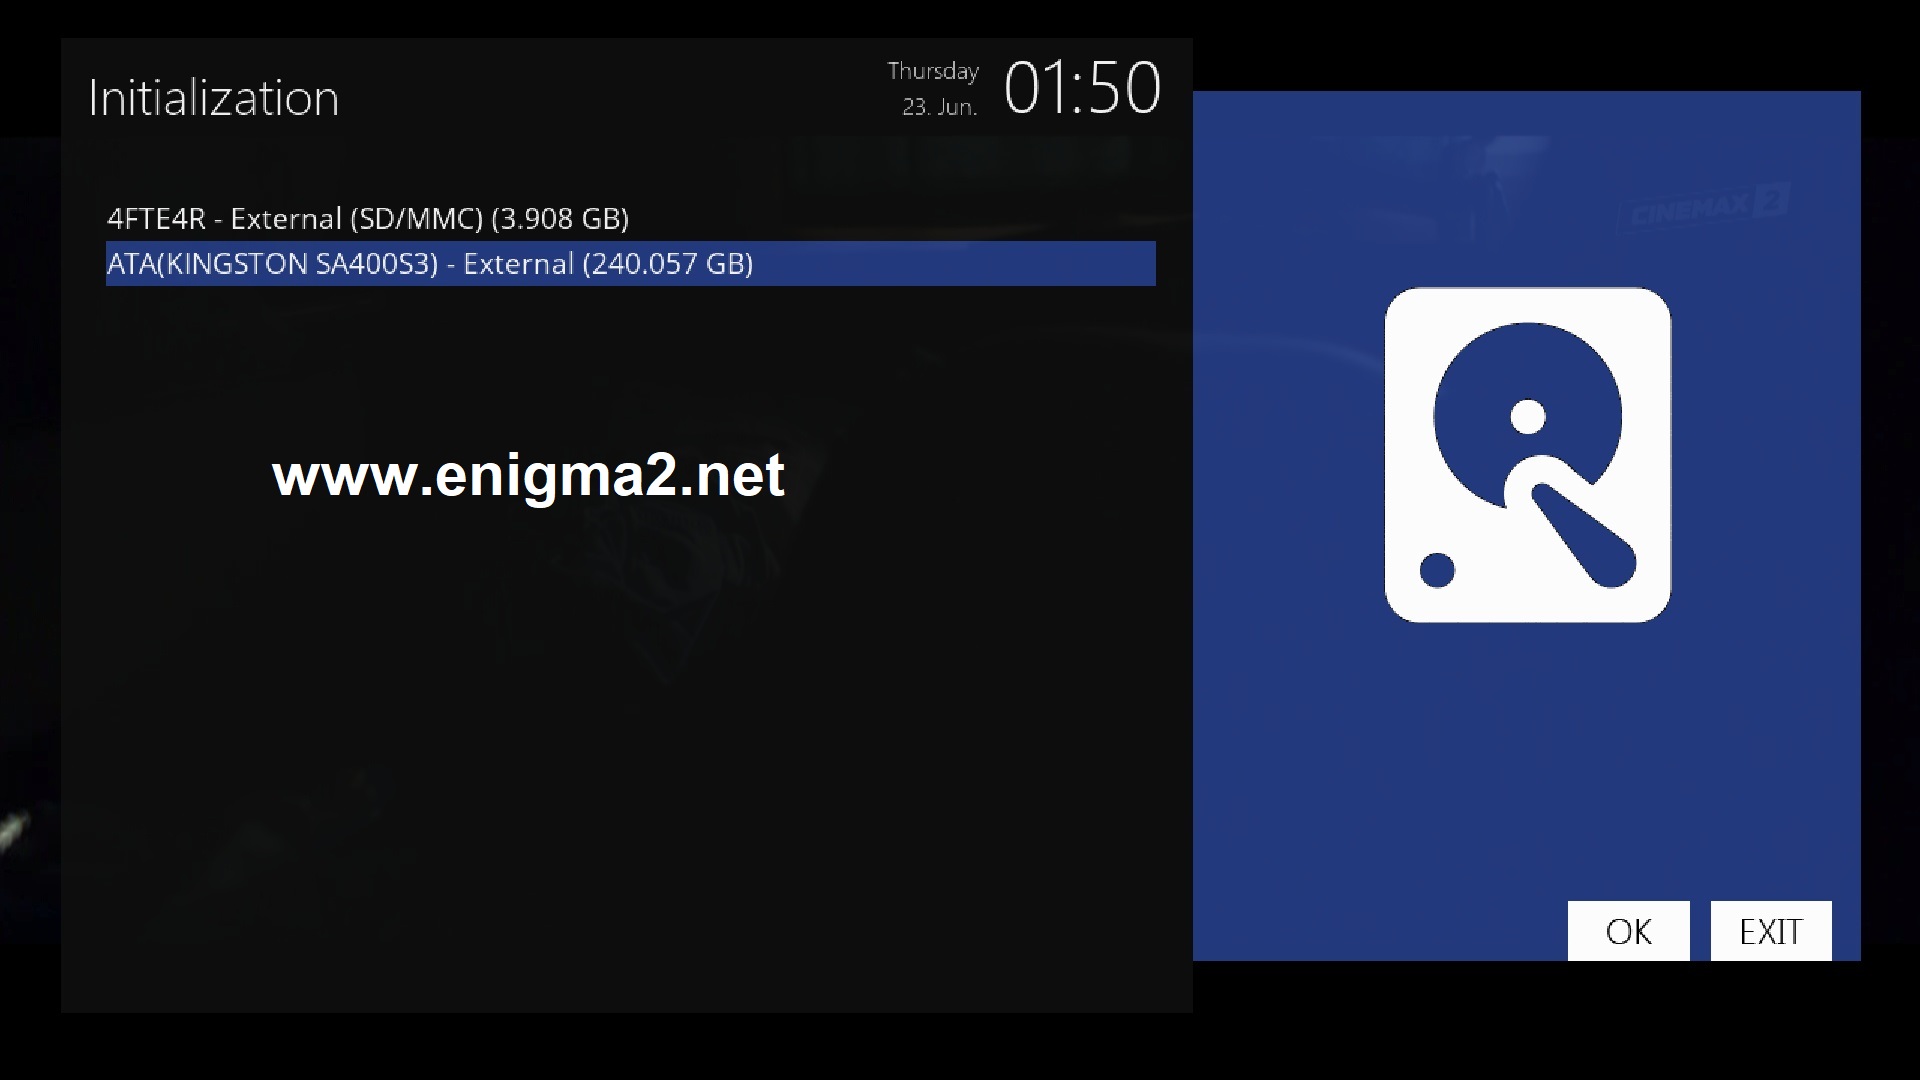
Task: Click the 01:50 clock display
Action: pyautogui.click(x=1082, y=88)
